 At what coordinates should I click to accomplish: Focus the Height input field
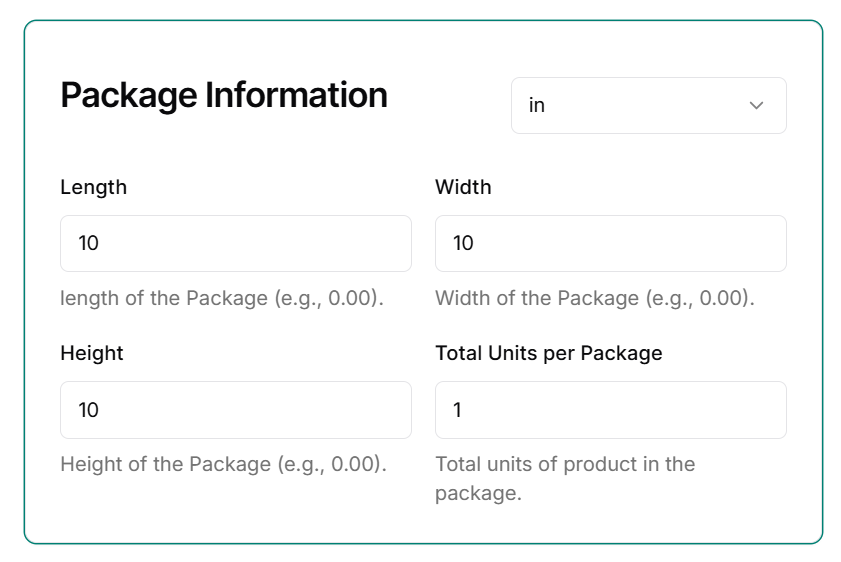(235, 409)
